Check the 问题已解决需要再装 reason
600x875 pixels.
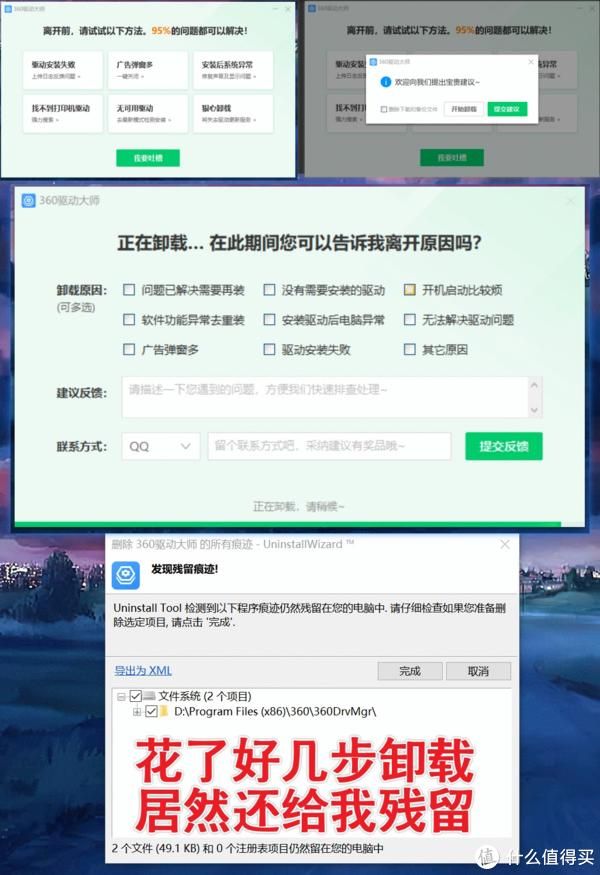pos(129,291)
